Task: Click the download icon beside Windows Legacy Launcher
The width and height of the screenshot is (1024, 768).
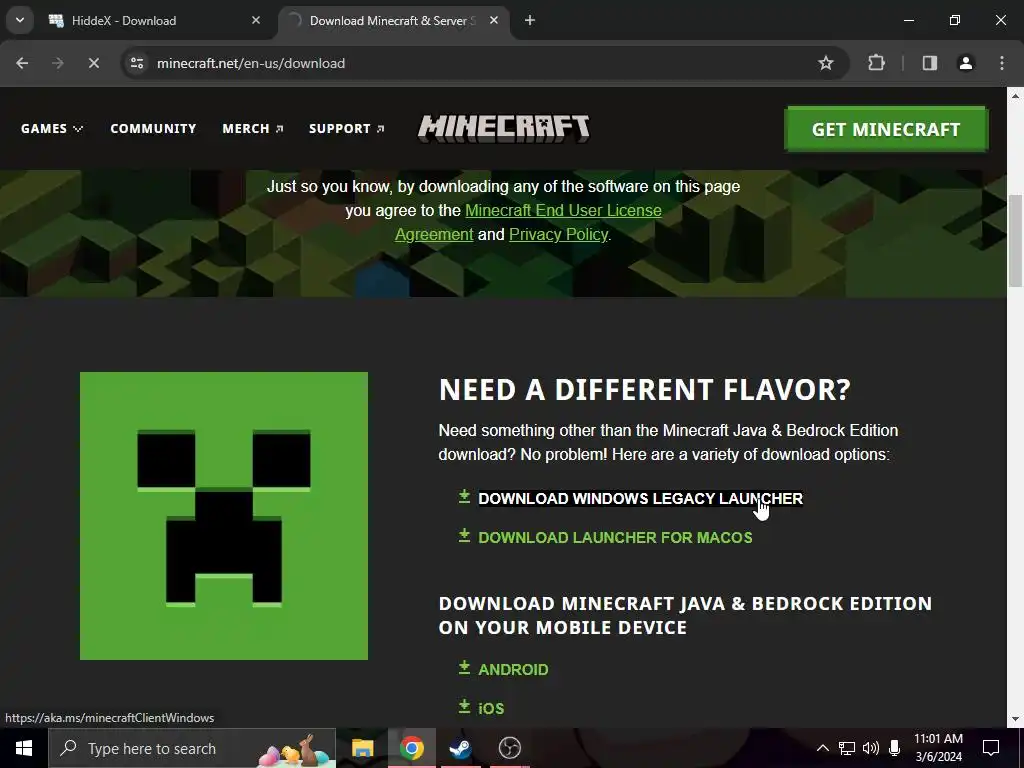Action: 464,497
